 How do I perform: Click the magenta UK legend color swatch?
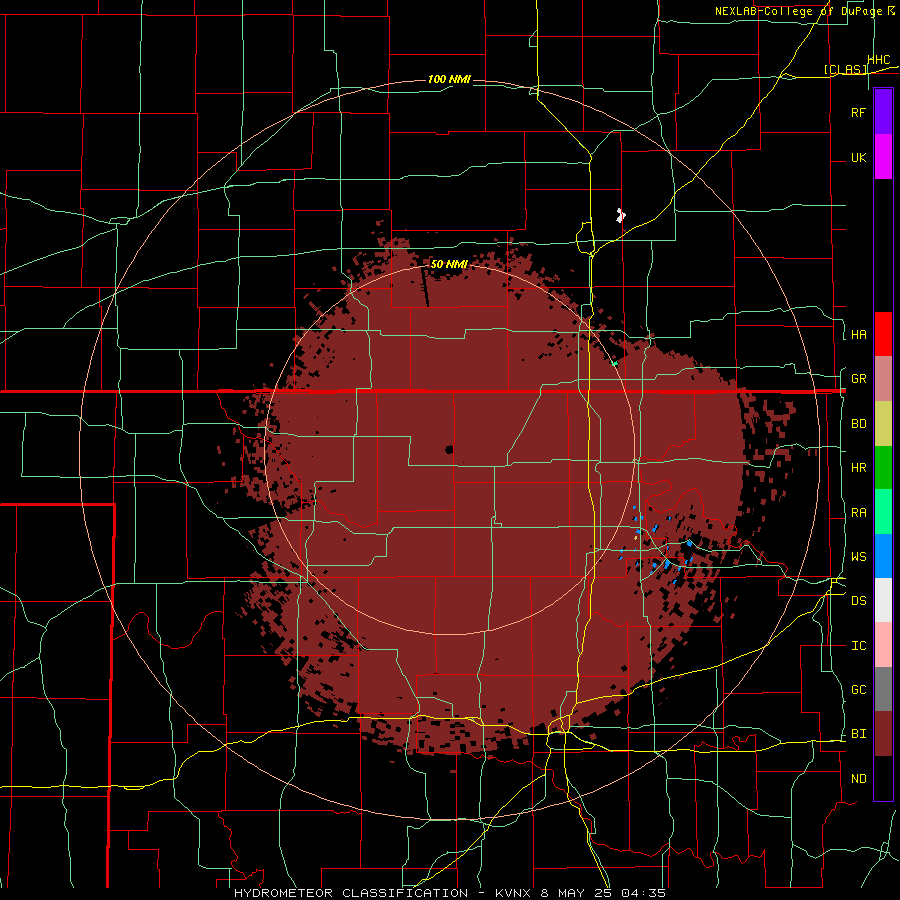[883, 157]
